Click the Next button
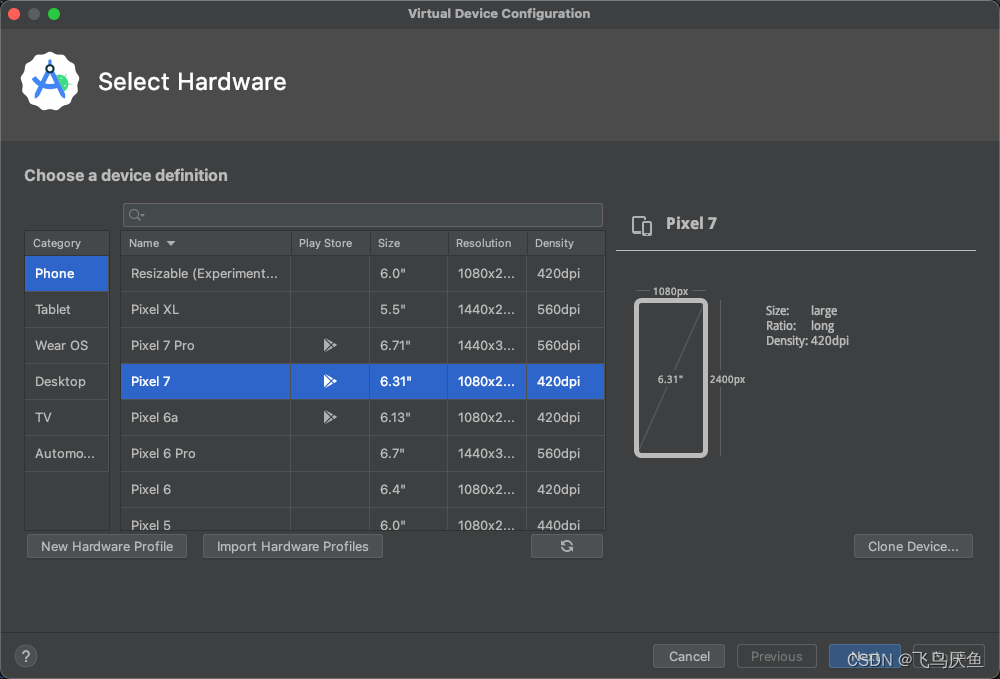This screenshot has height=679, width=1000. click(x=865, y=656)
